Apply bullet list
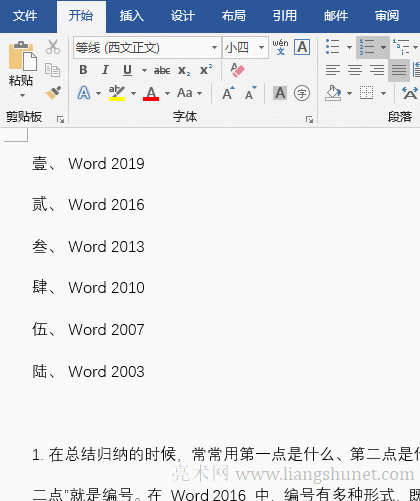Viewport: 420px width, 501px height. tap(333, 47)
